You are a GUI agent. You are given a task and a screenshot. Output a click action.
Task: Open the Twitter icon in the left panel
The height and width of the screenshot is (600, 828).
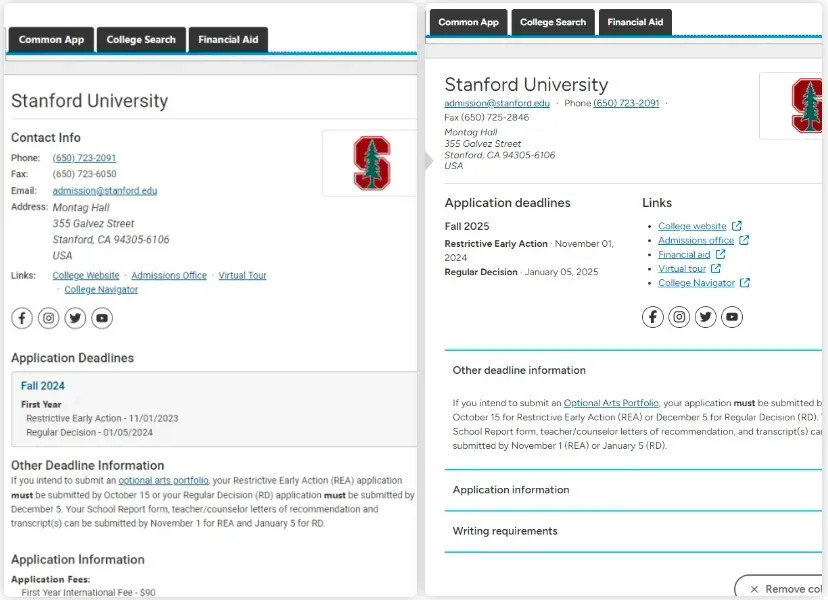(76, 317)
